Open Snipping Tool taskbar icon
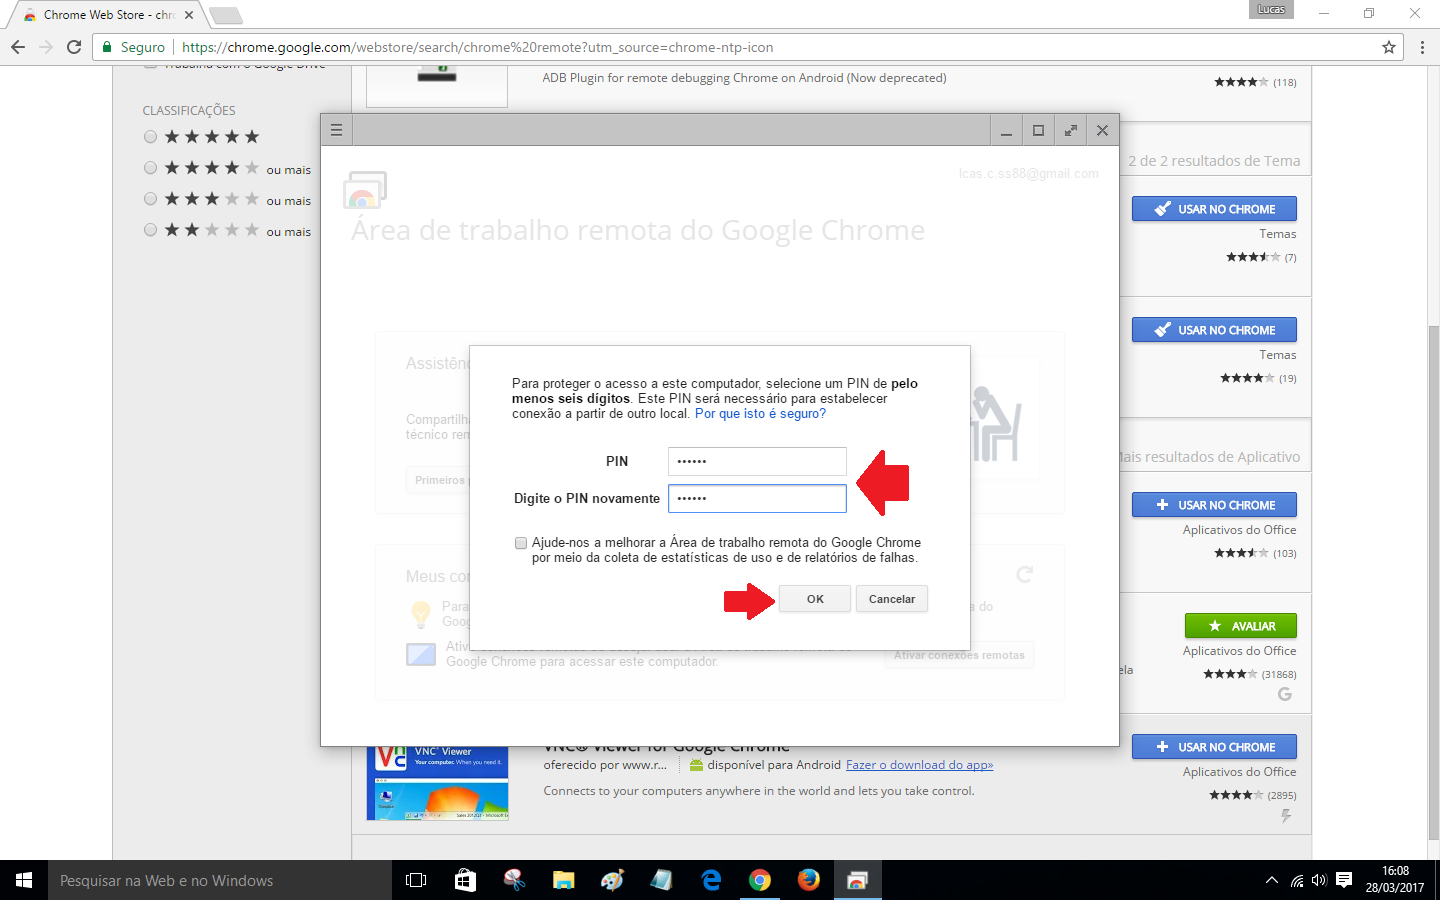Image resolution: width=1440 pixels, height=900 pixels. click(514, 880)
